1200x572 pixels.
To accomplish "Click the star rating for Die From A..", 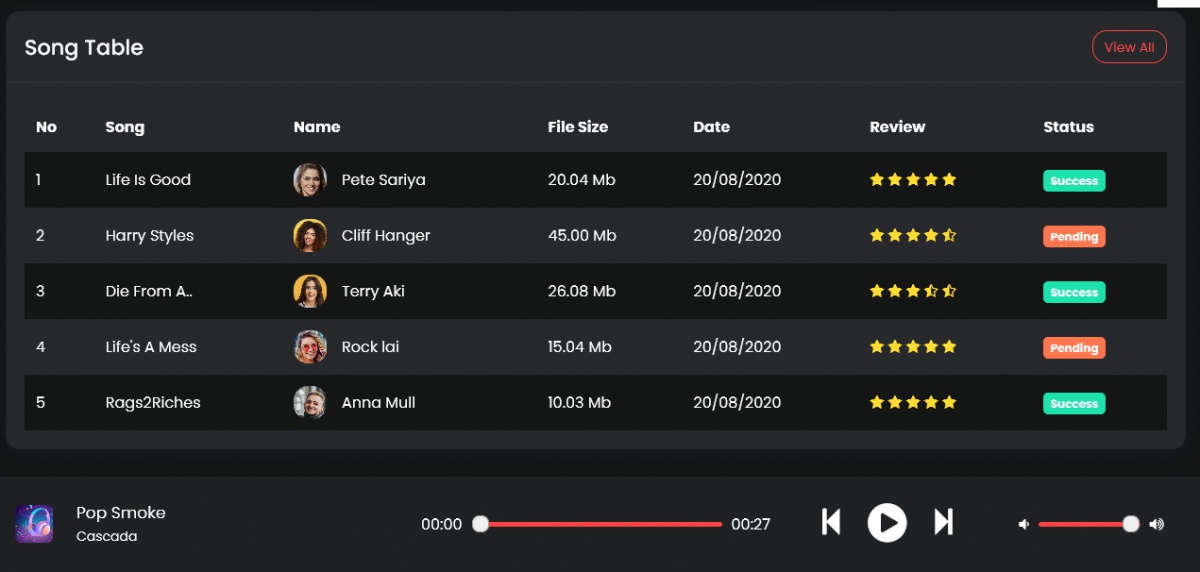I will (913, 292).
